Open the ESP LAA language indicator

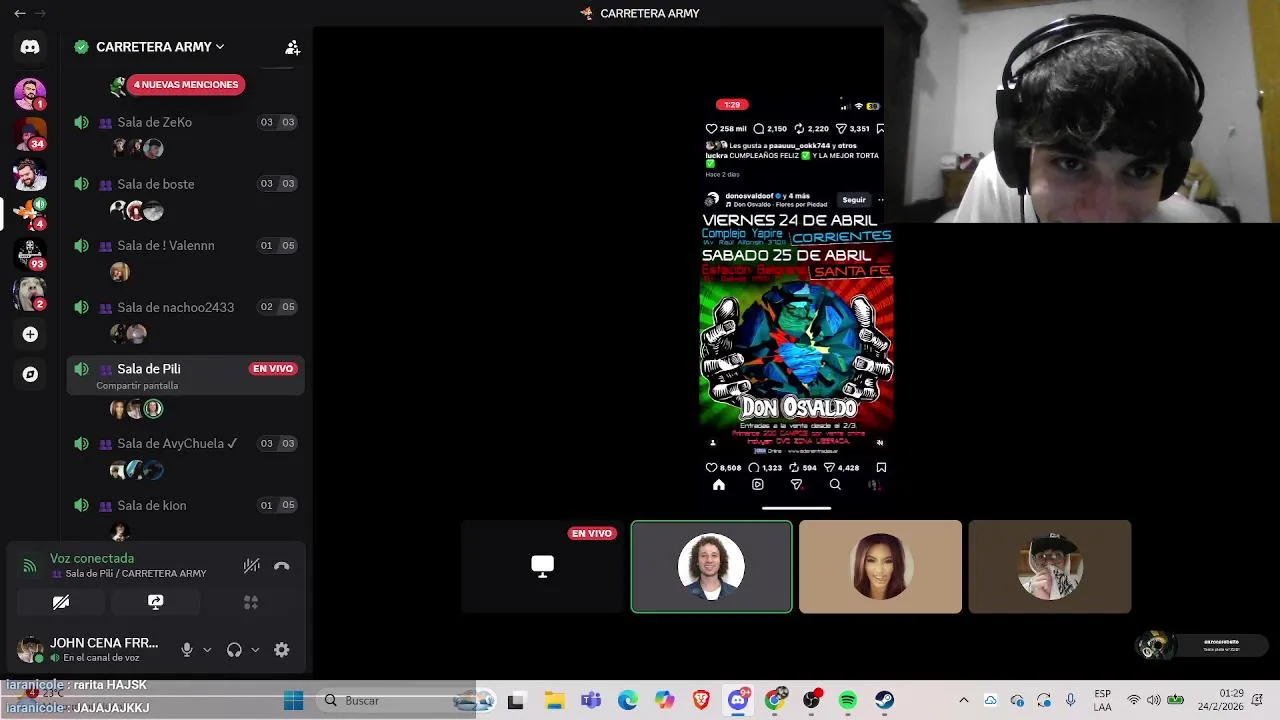pyautogui.click(x=1103, y=700)
